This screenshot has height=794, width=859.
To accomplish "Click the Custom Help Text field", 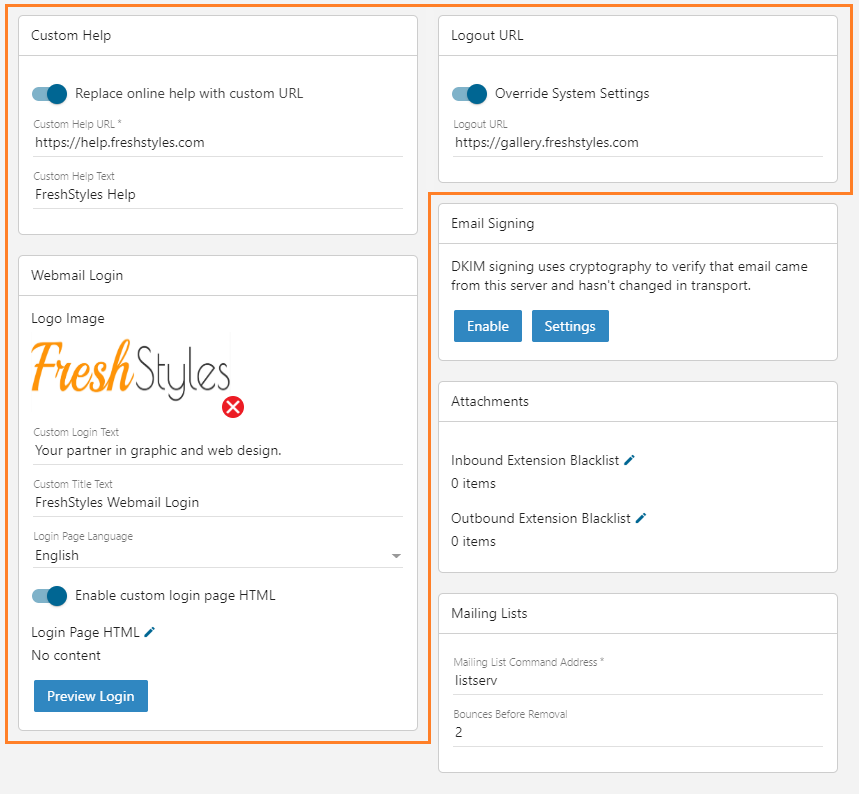I will point(218,195).
